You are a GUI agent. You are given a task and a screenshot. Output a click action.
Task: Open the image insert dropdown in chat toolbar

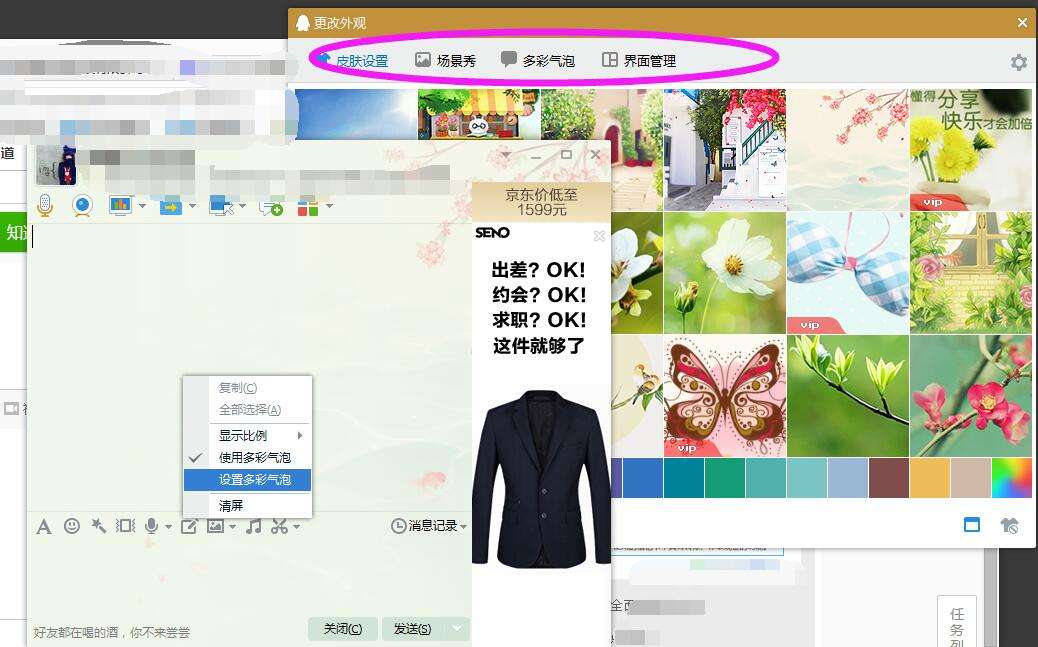231,526
